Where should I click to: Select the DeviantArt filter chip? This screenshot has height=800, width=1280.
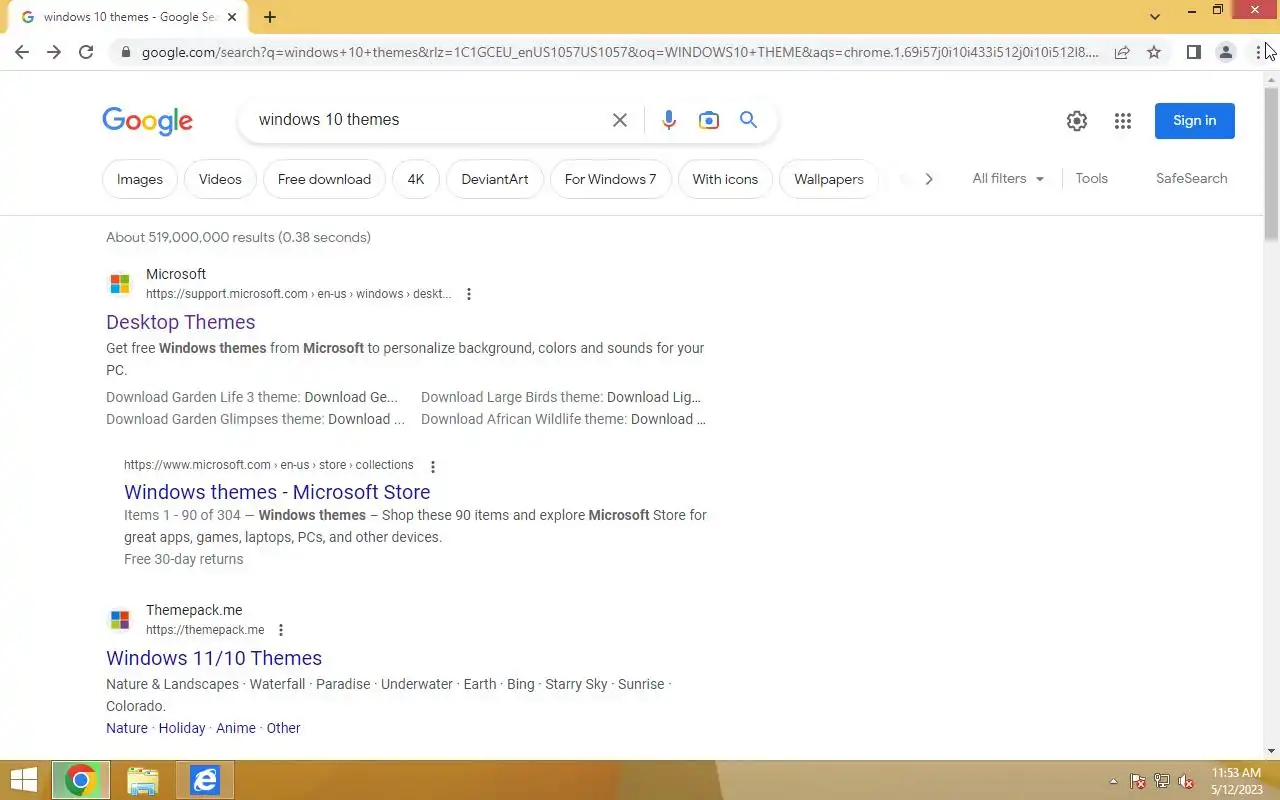(495, 179)
